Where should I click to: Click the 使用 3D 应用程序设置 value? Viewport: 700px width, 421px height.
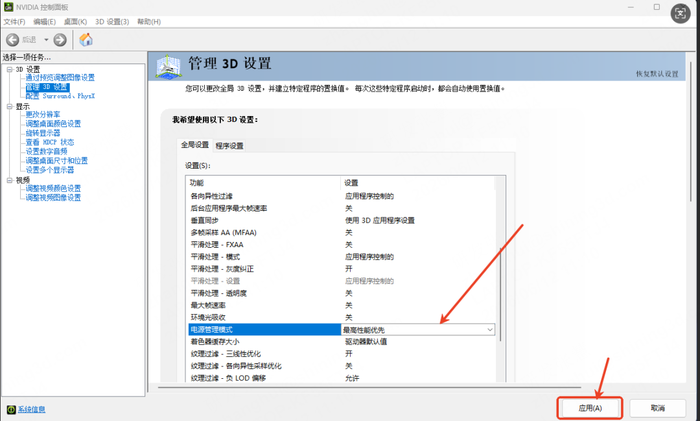coord(380,220)
